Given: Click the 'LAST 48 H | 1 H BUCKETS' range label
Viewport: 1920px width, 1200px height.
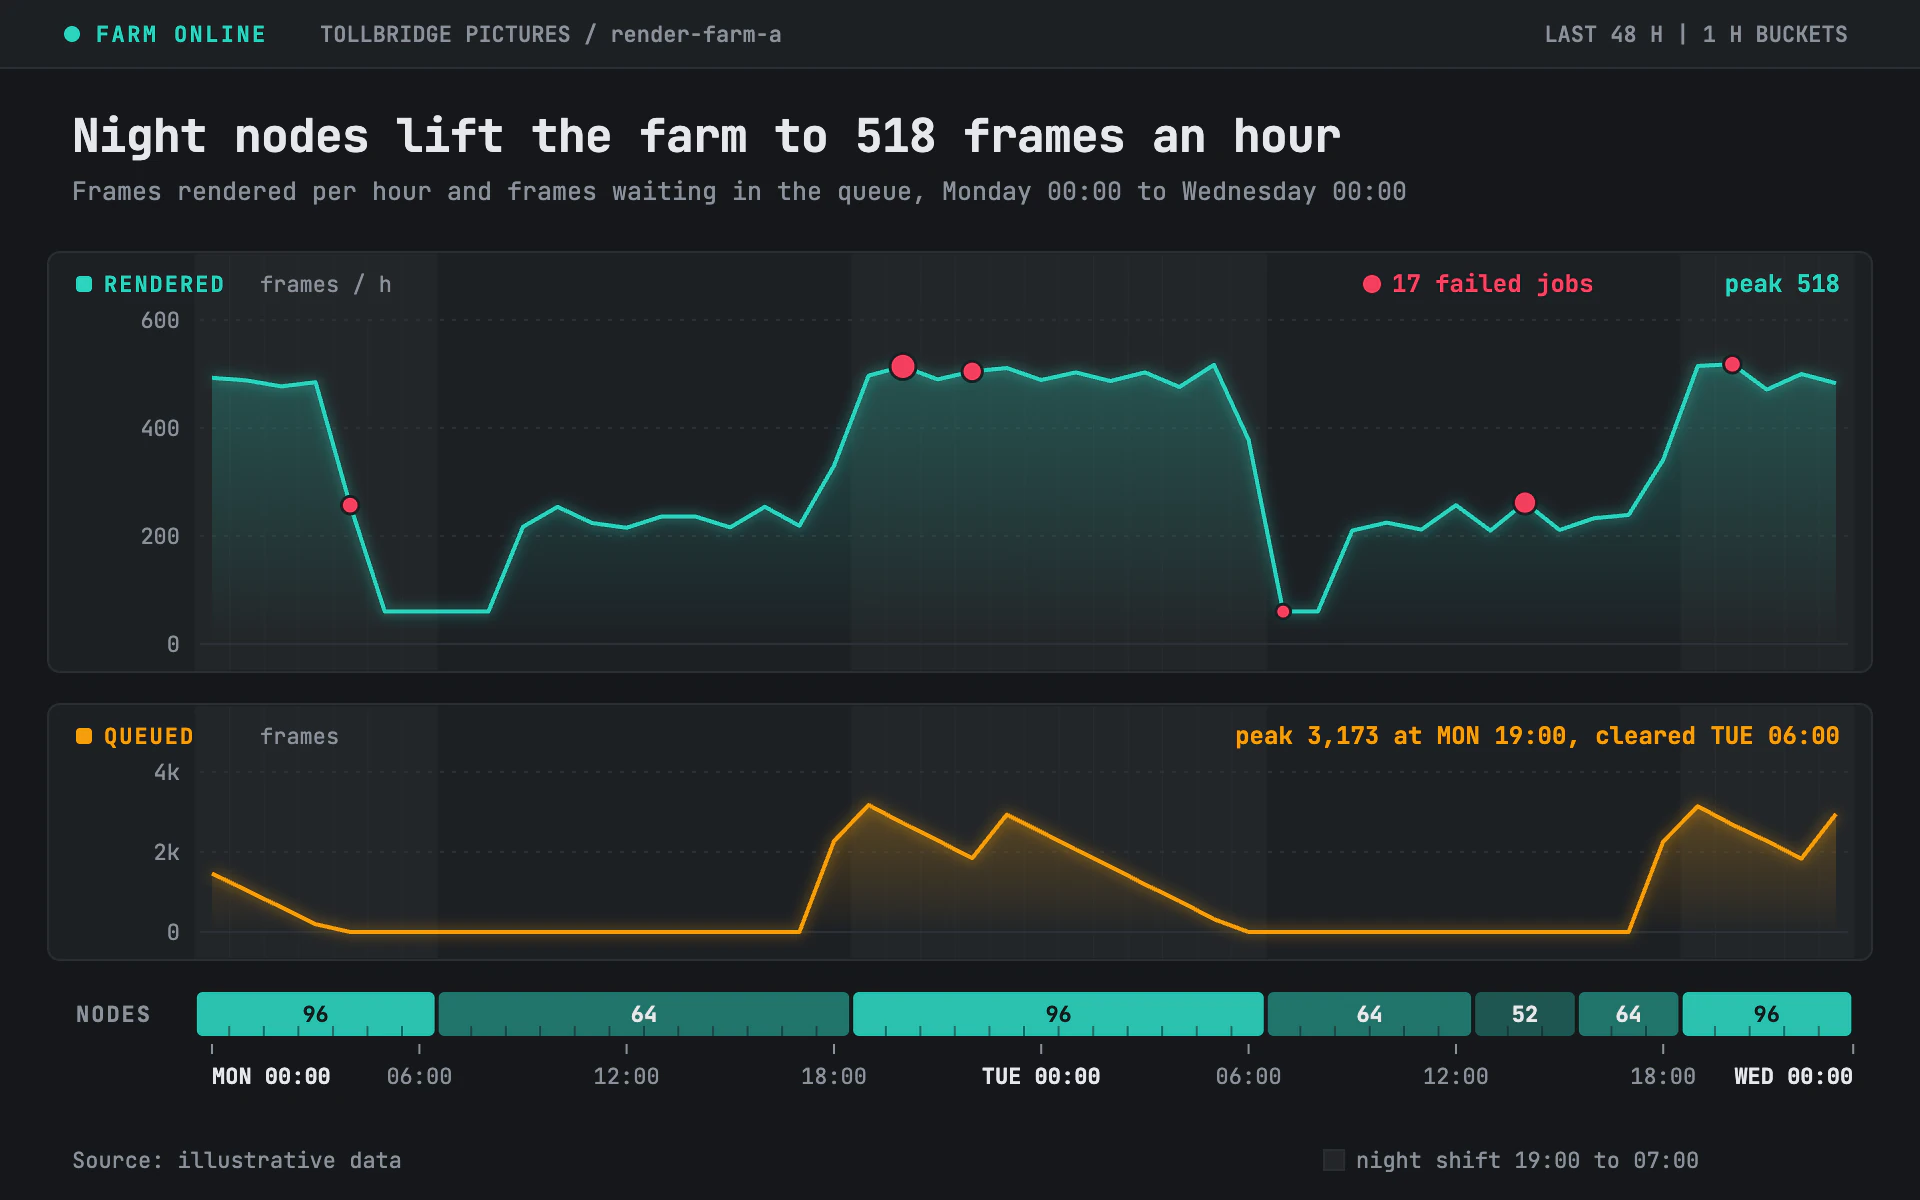Looking at the screenshot, I should pos(1696,34).
